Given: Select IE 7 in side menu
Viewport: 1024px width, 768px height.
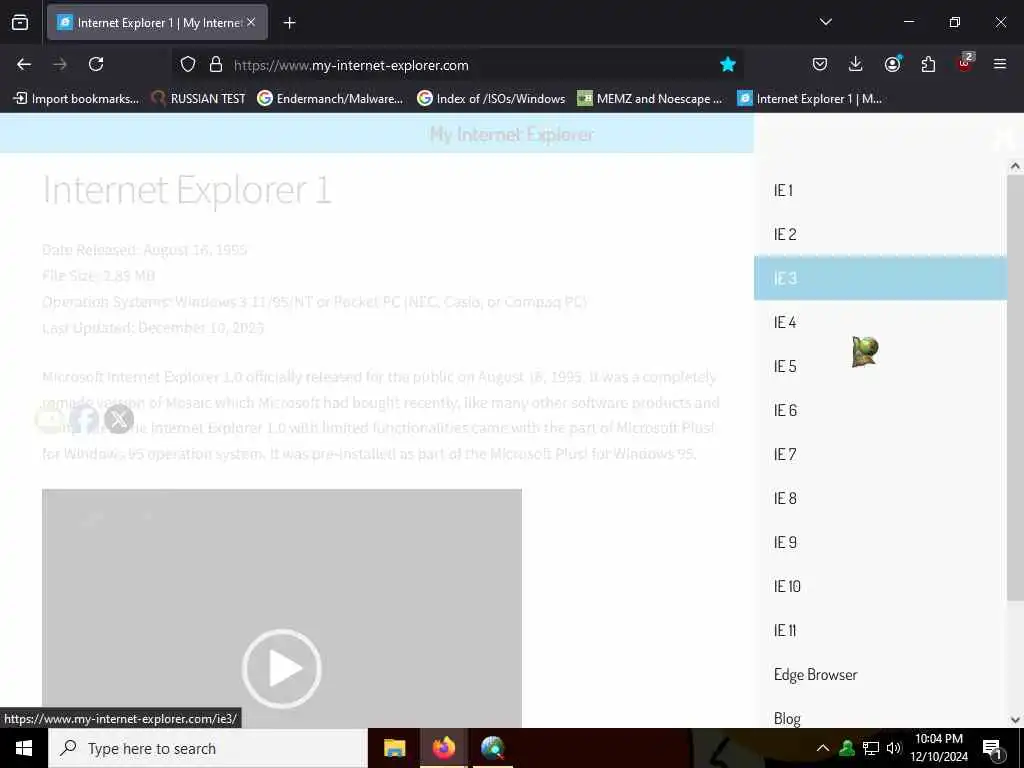Looking at the screenshot, I should point(880,454).
